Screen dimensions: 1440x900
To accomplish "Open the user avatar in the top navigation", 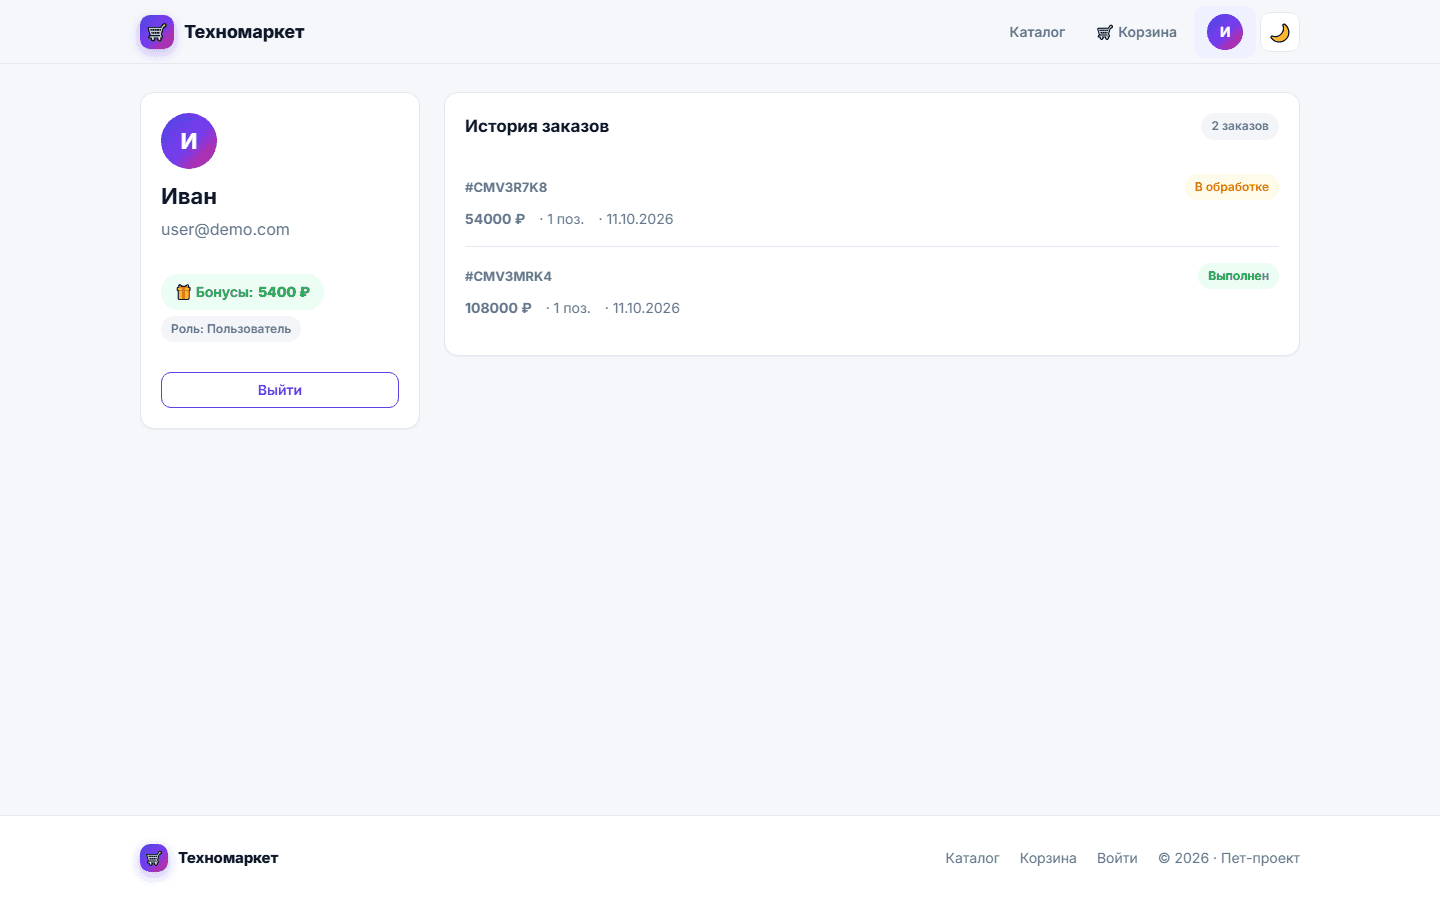I will click(1225, 32).
